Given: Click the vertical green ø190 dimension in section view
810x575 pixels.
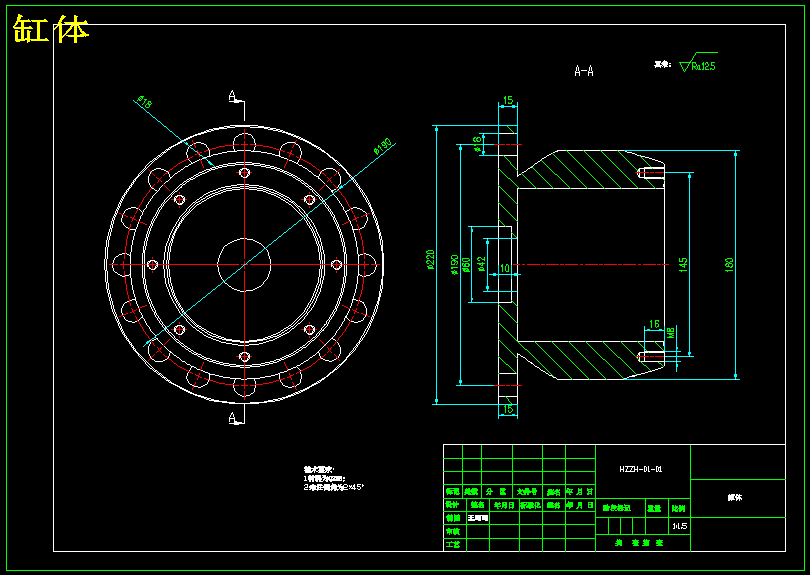Looking at the screenshot, I should (455, 265).
